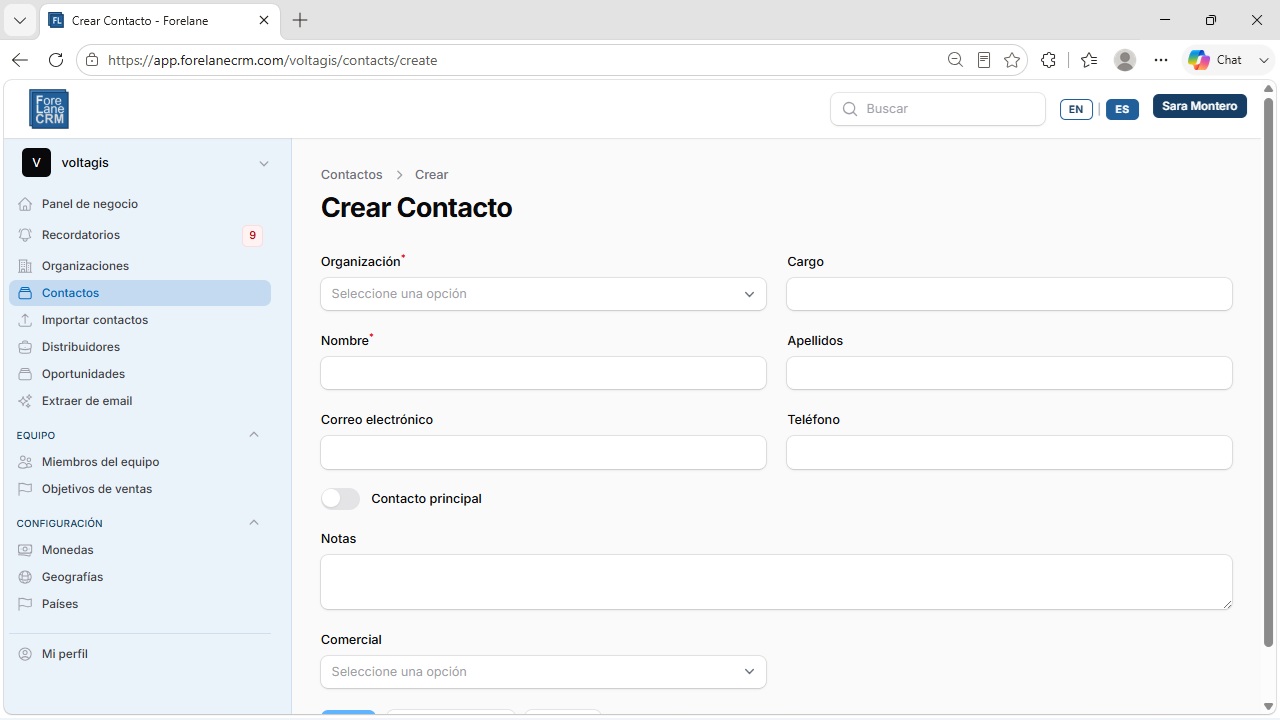Click the Panel de negocio home icon
The height and width of the screenshot is (720, 1280).
coord(25,204)
